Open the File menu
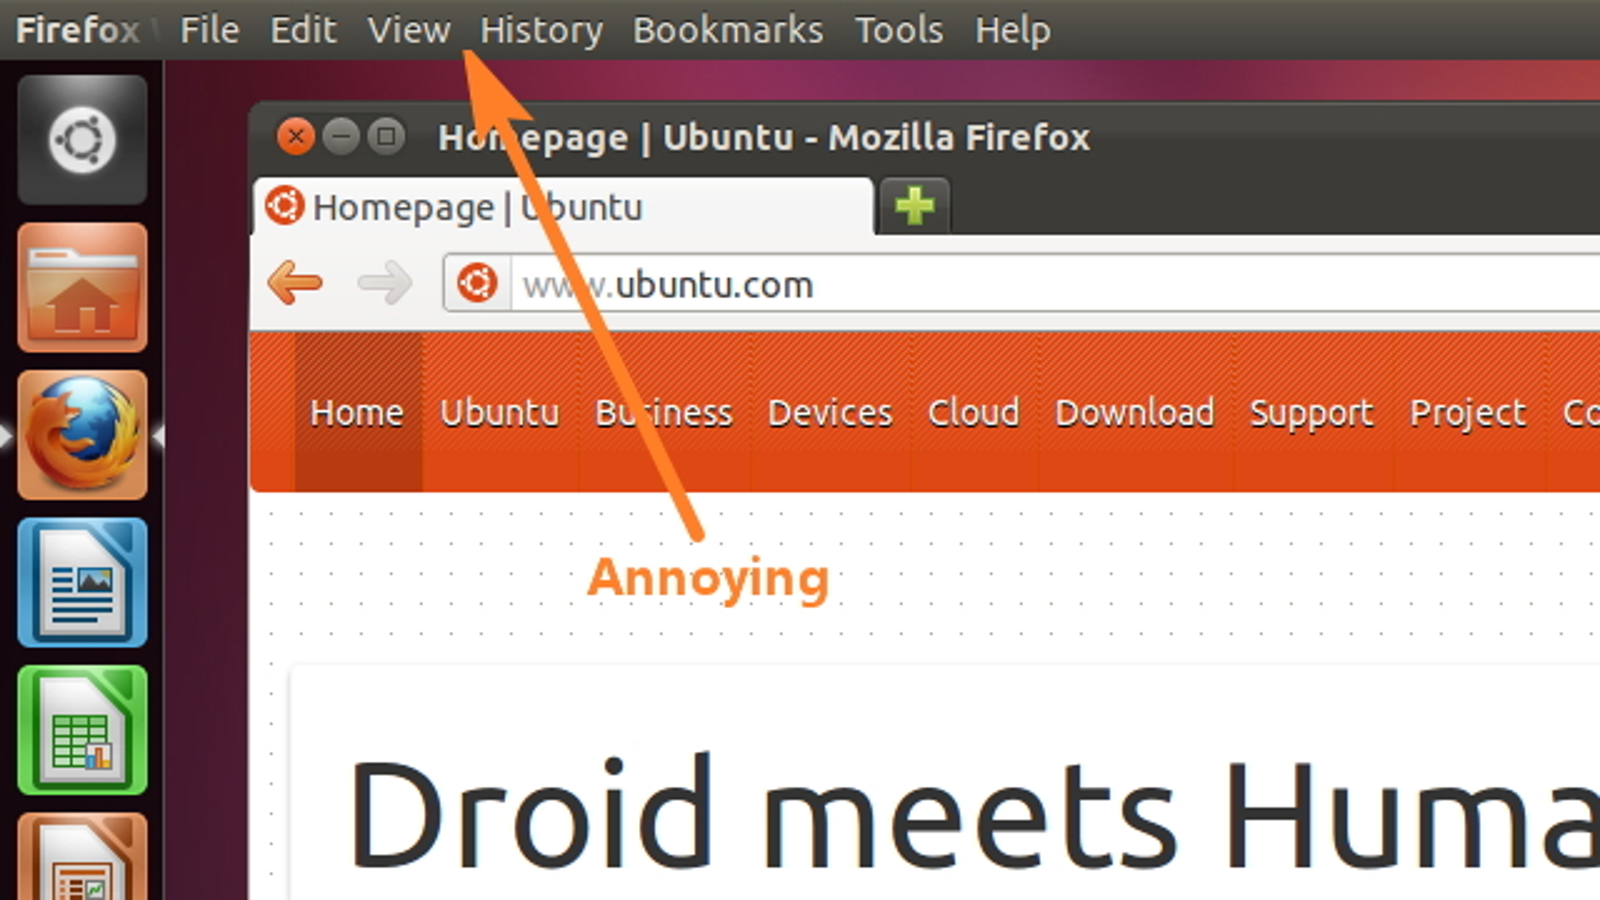 point(210,30)
